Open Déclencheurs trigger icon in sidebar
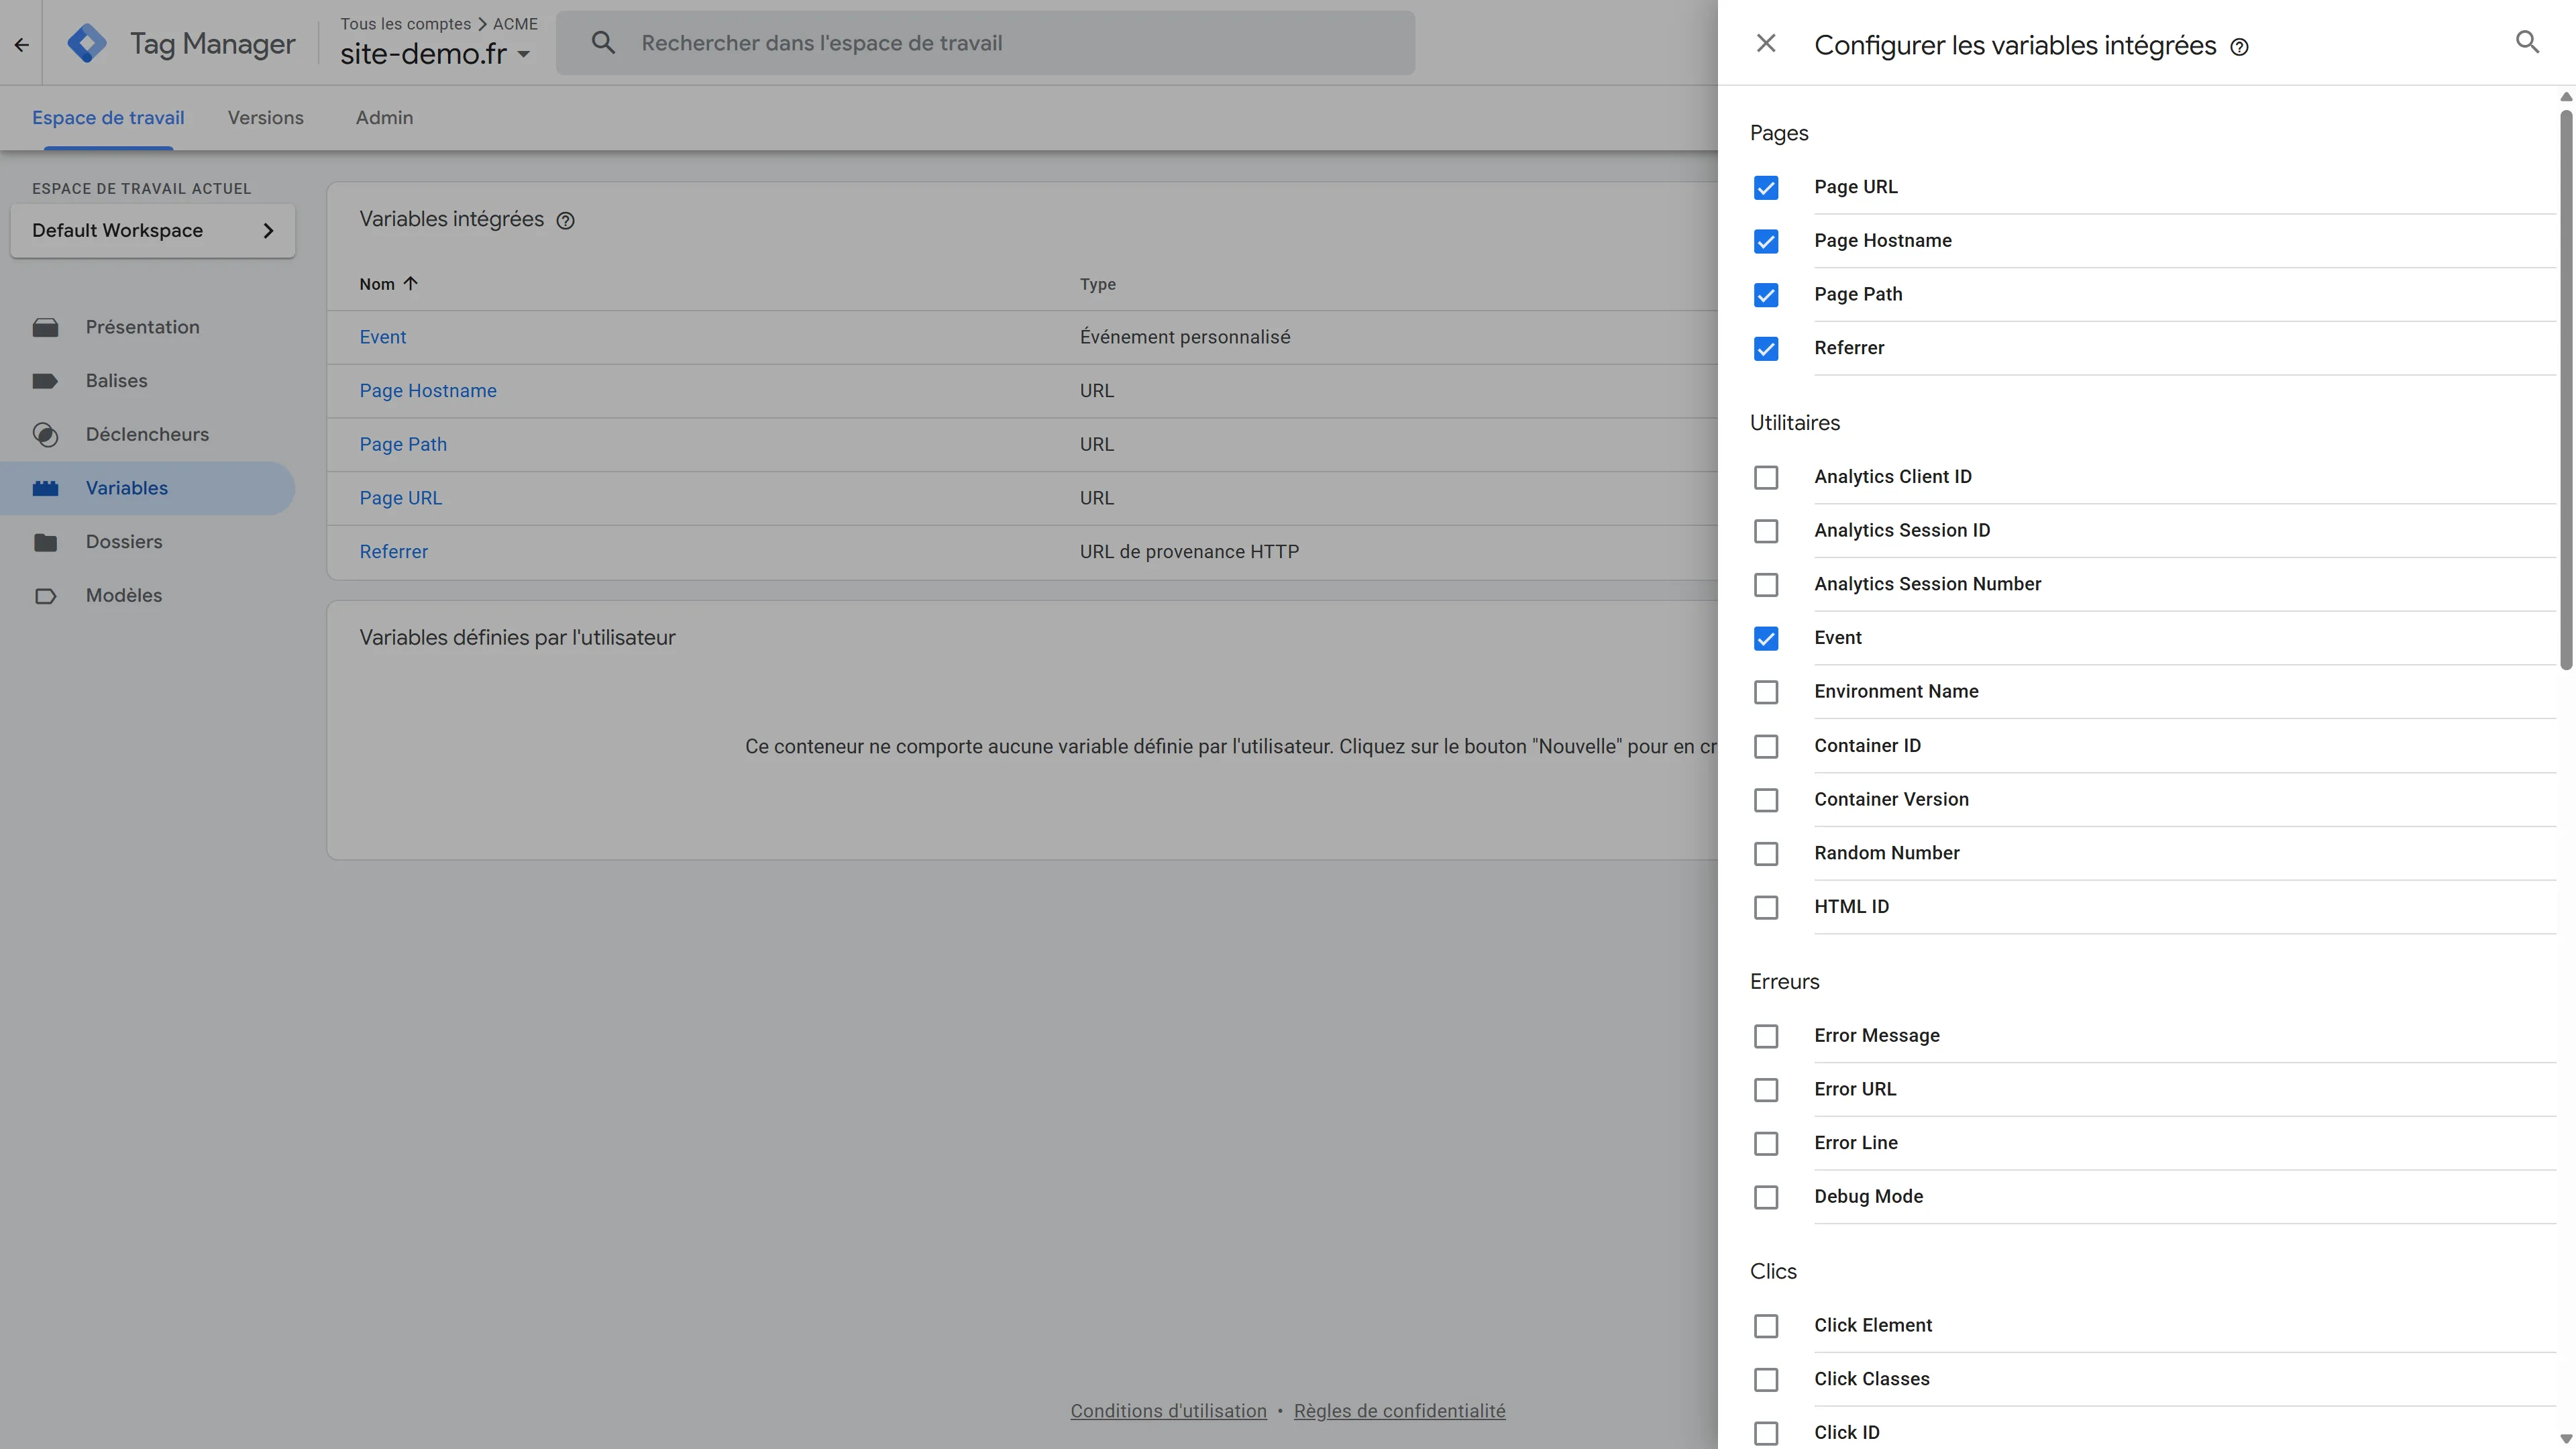 (45, 435)
